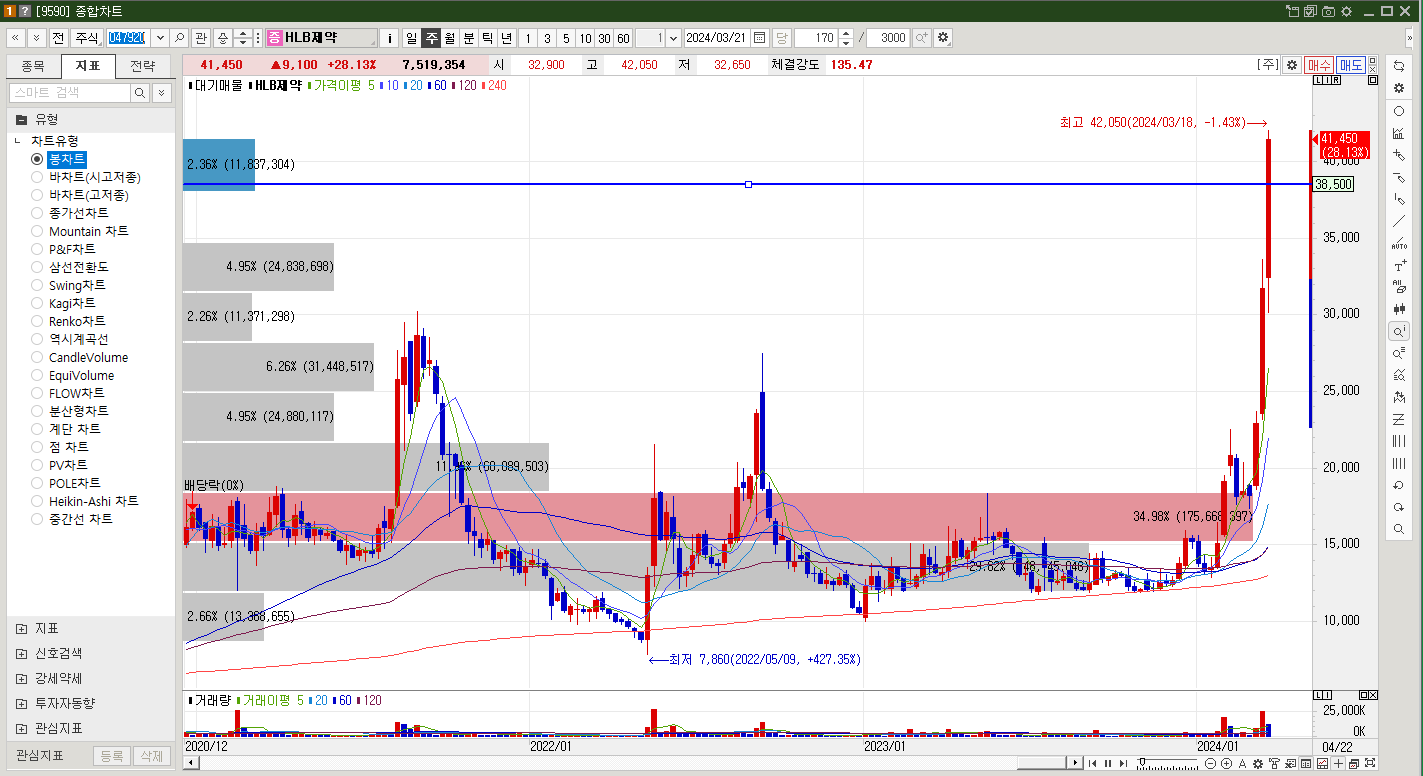
Task: Select Renko차트 radio button
Action: click(x=38, y=321)
